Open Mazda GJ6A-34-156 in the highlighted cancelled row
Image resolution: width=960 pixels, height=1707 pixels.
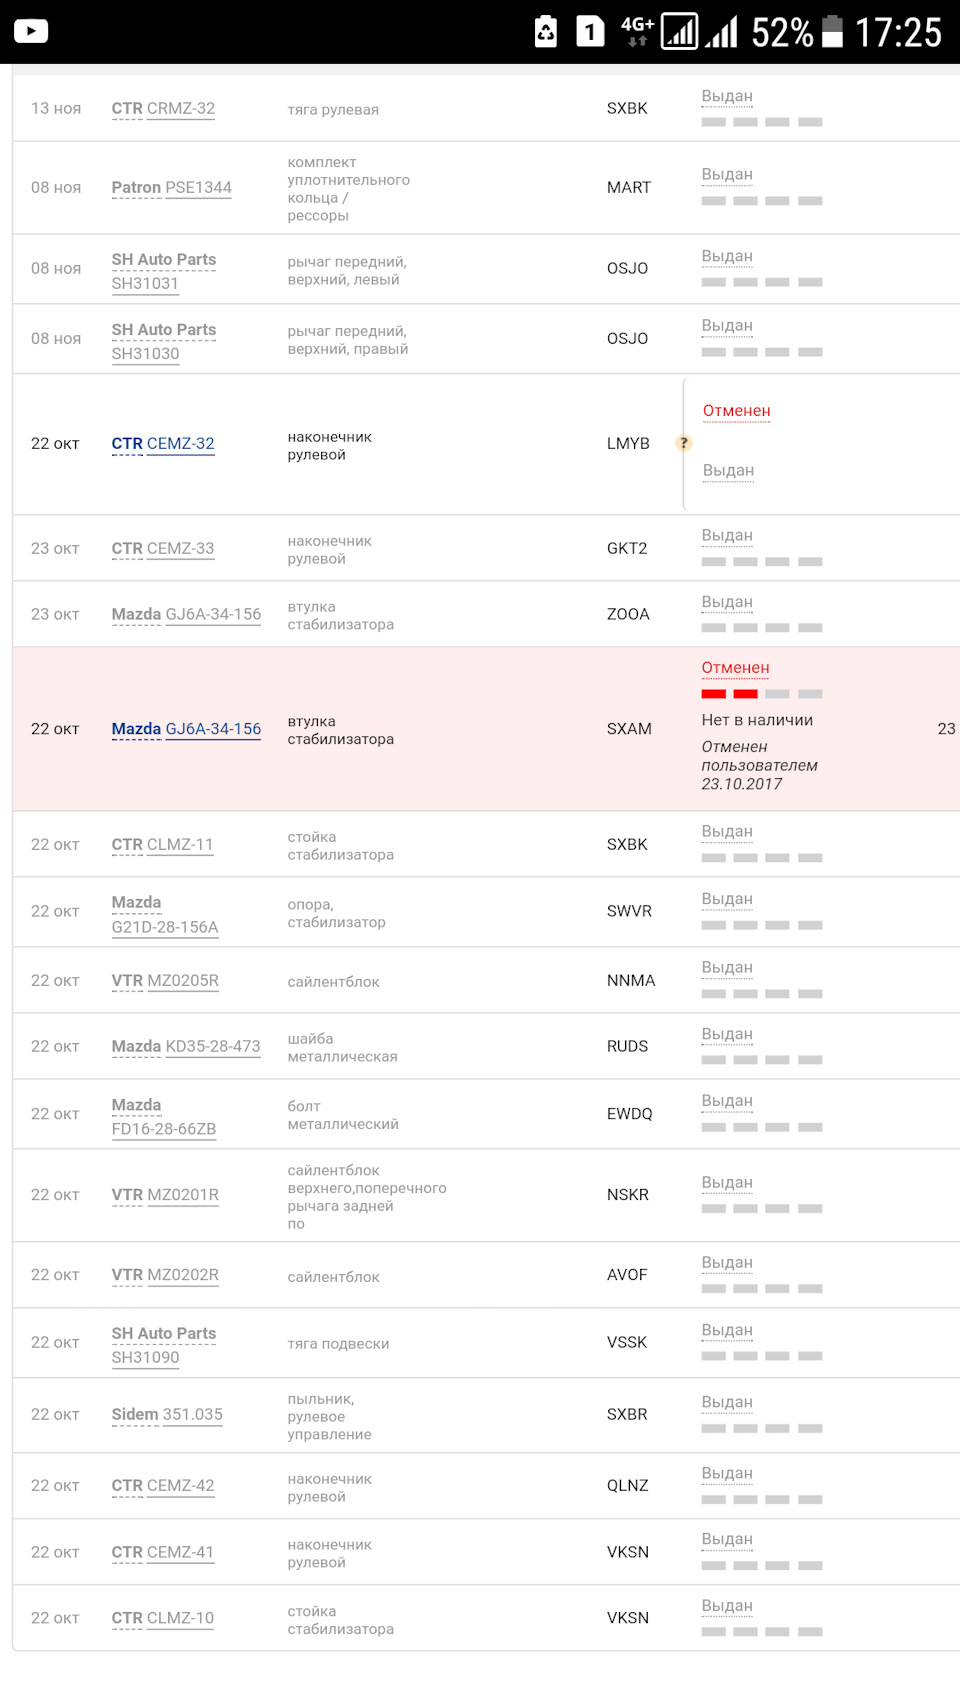click(x=186, y=729)
